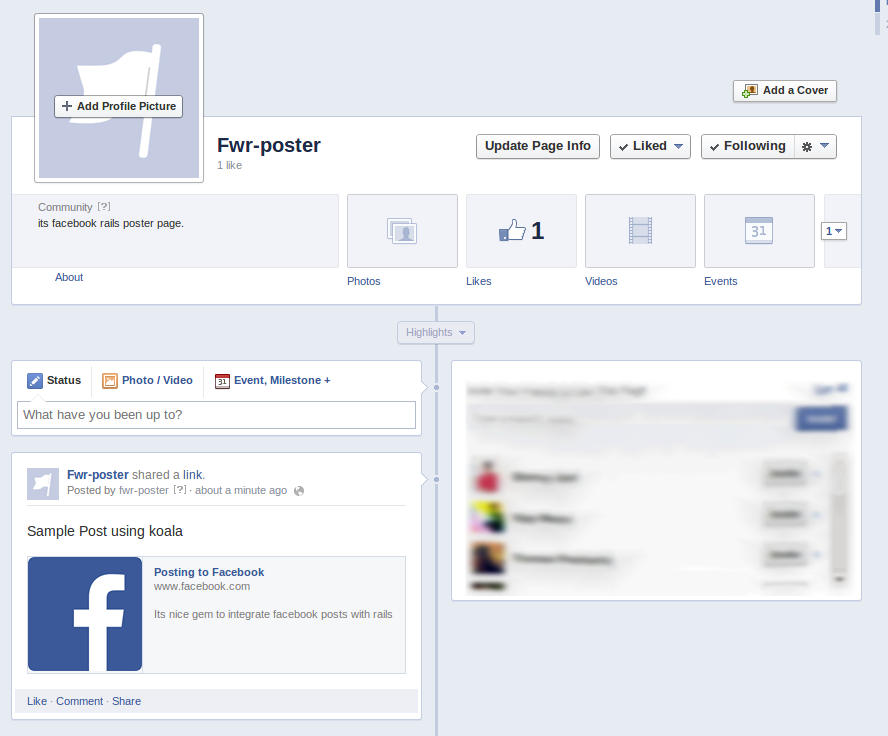Share the Sample Post
The height and width of the screenshot is (736, 888).
click(126, 701)
